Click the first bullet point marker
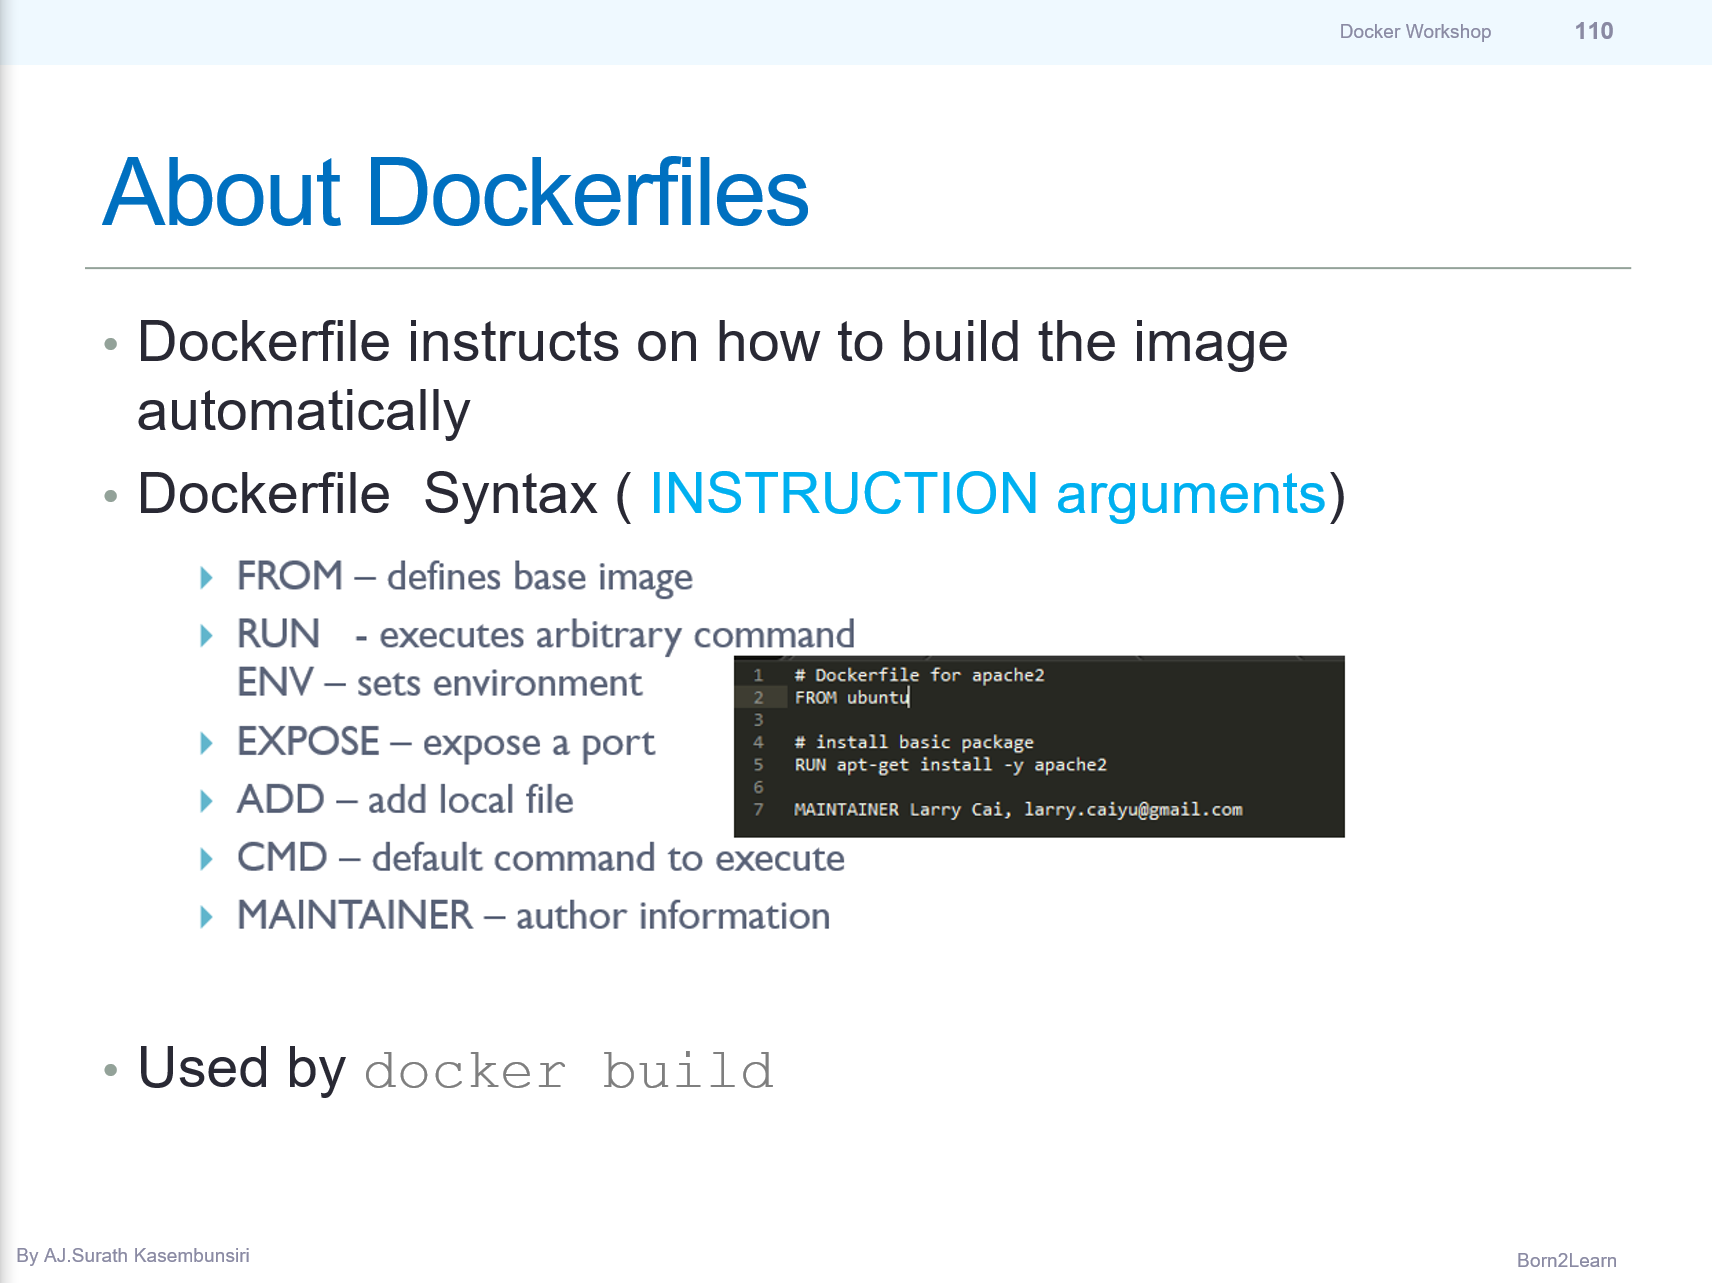1712x1283 pixels. [x=112, y=344]
